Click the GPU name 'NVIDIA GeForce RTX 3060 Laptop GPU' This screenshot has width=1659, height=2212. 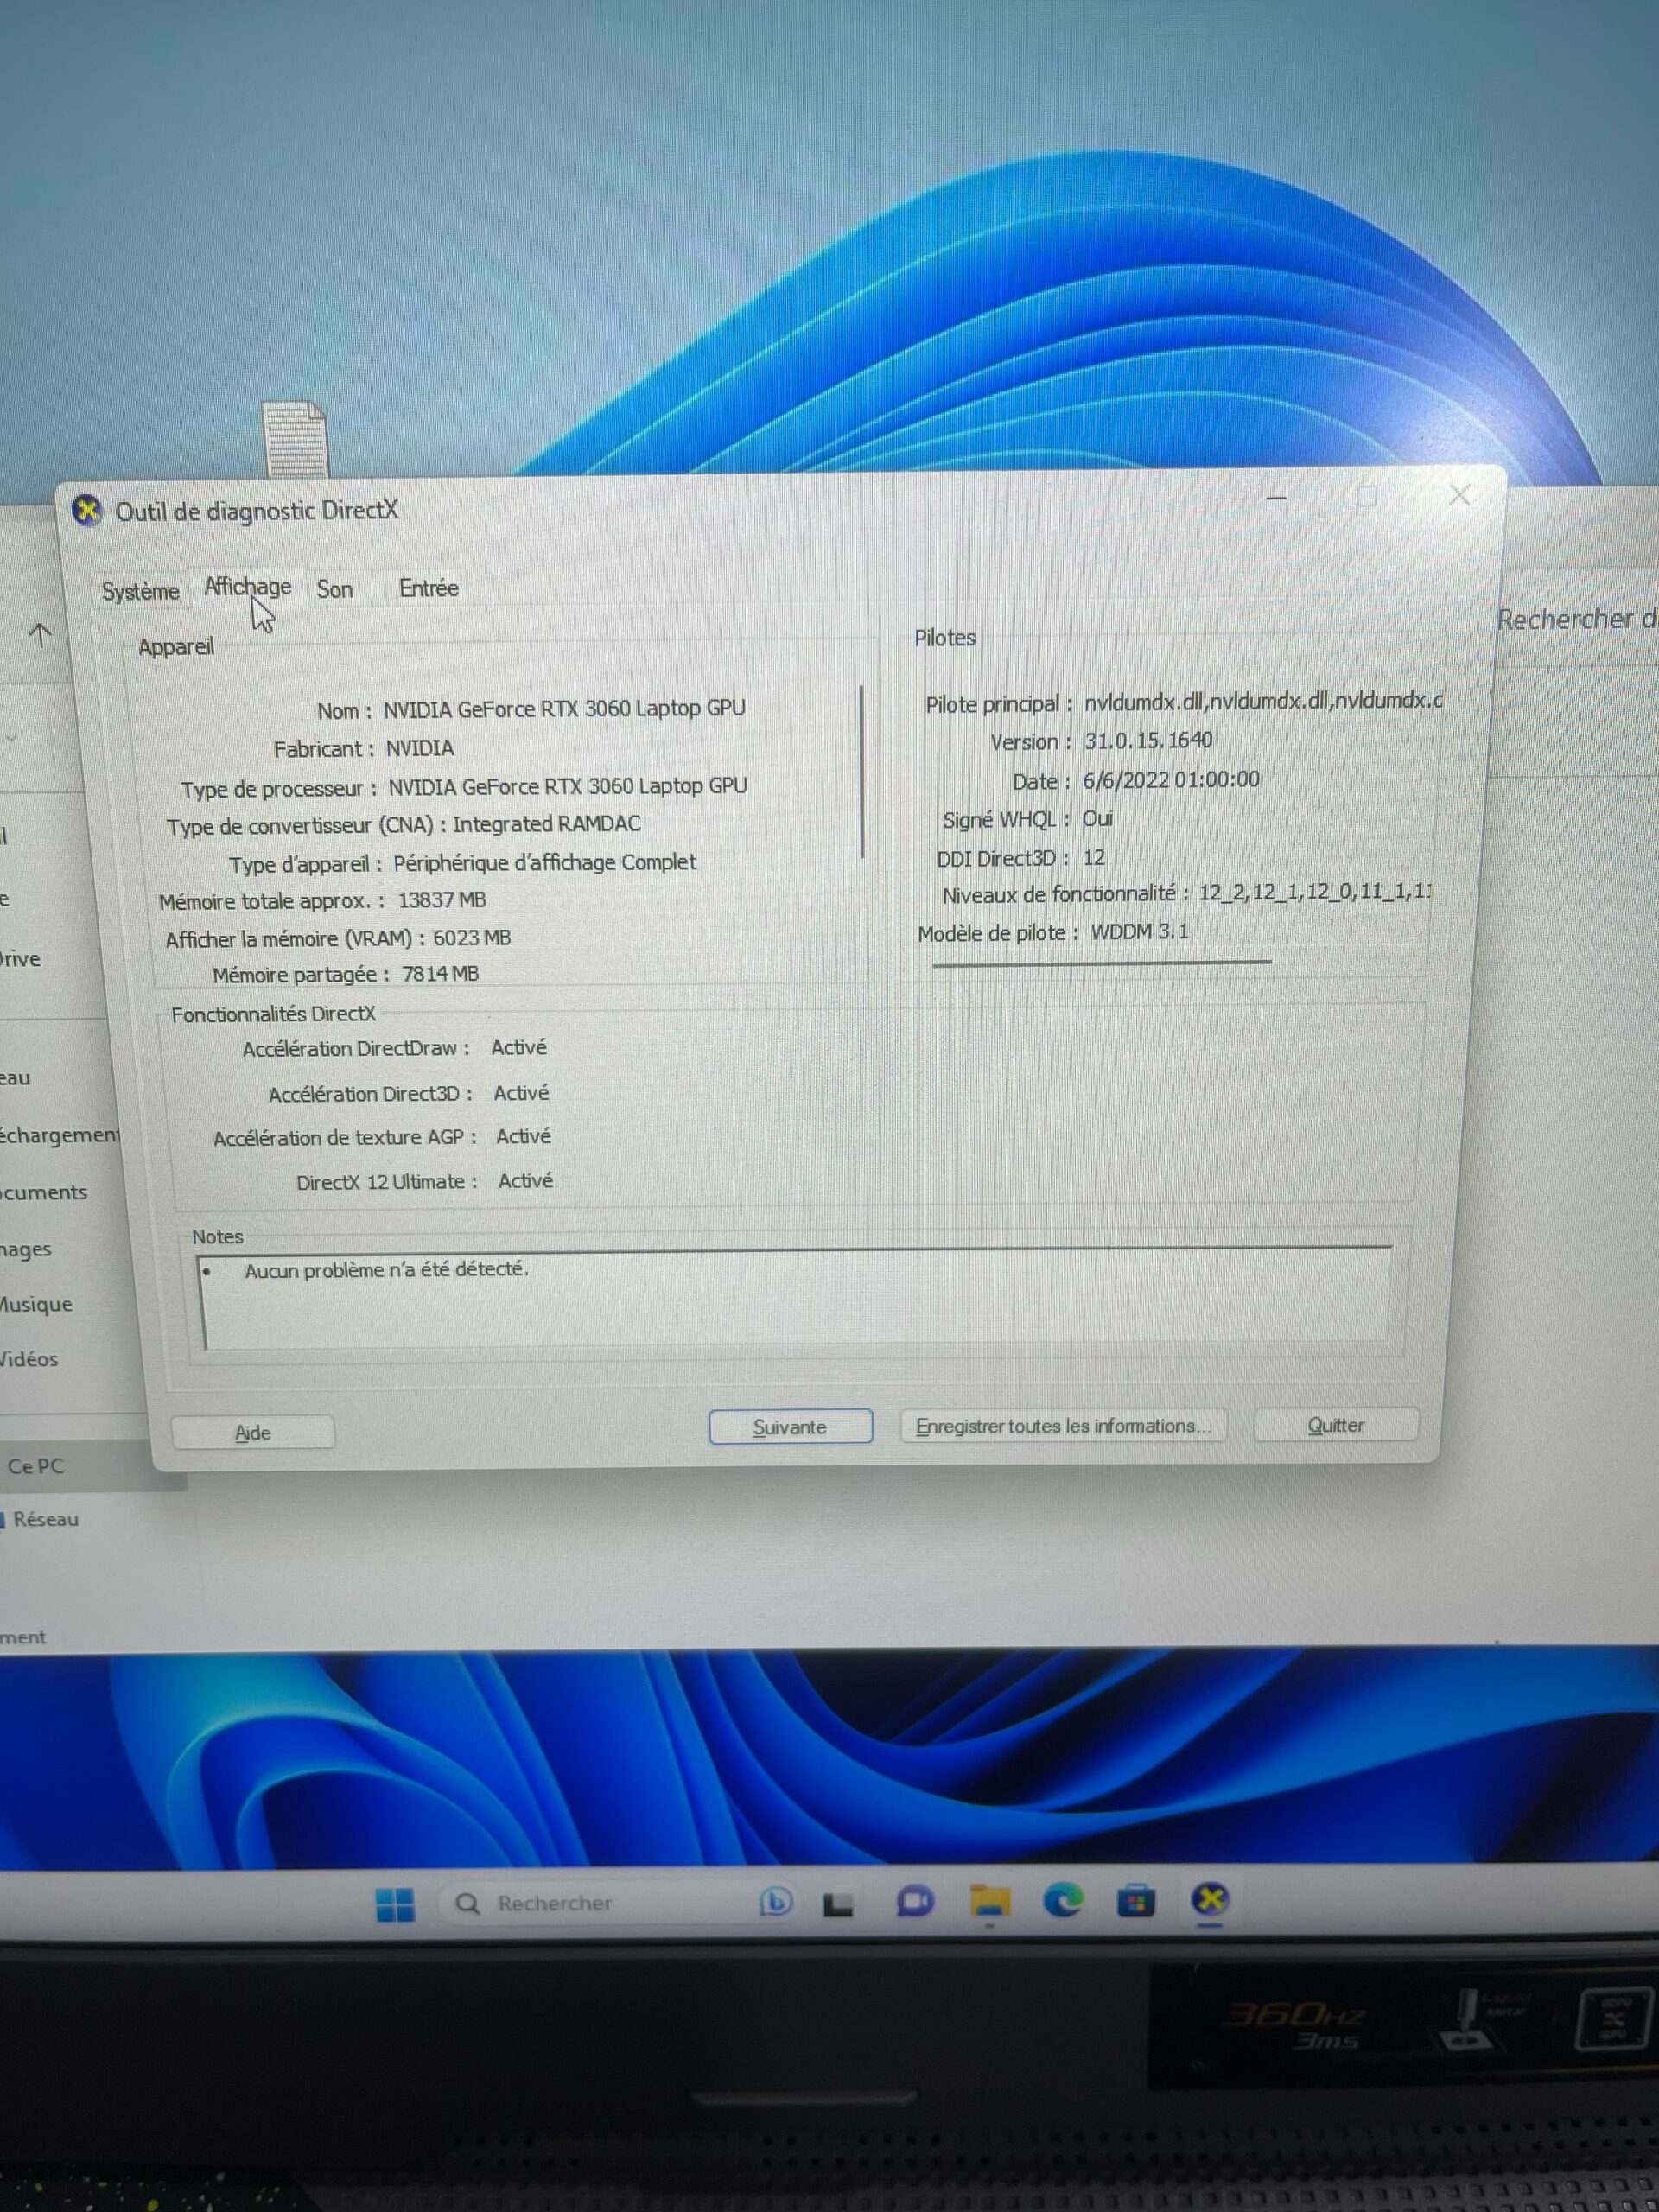(x=564, y=708)
